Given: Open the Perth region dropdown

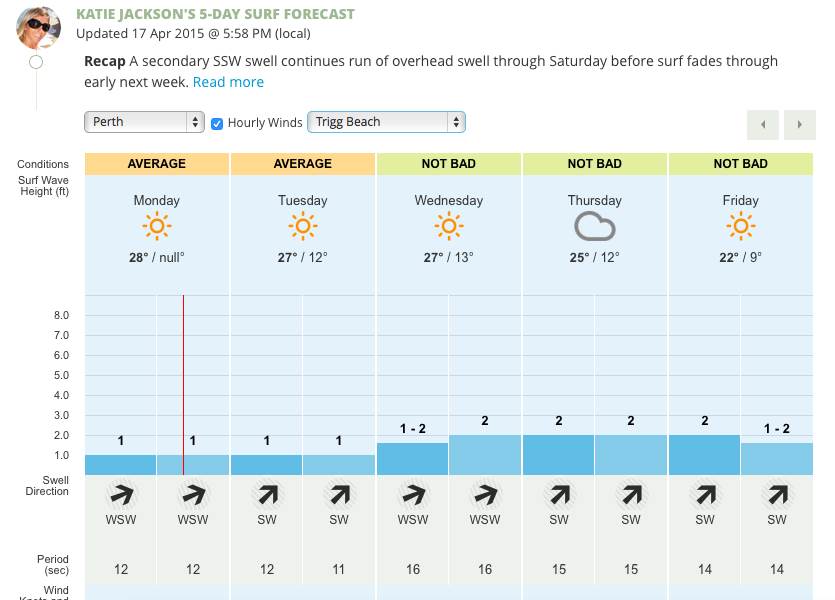Looking at the screenshot, I should pyautogui.click(x=143, y=120).
